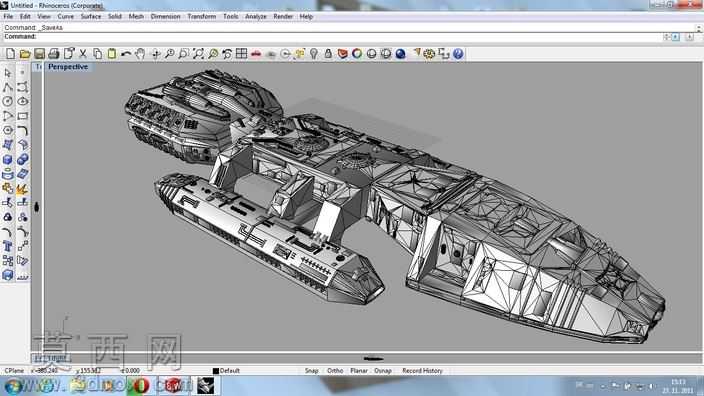This screenshot has height=396, width=704.
Task: Click the Shade sphere icon
Action: (x=371, y=54)
